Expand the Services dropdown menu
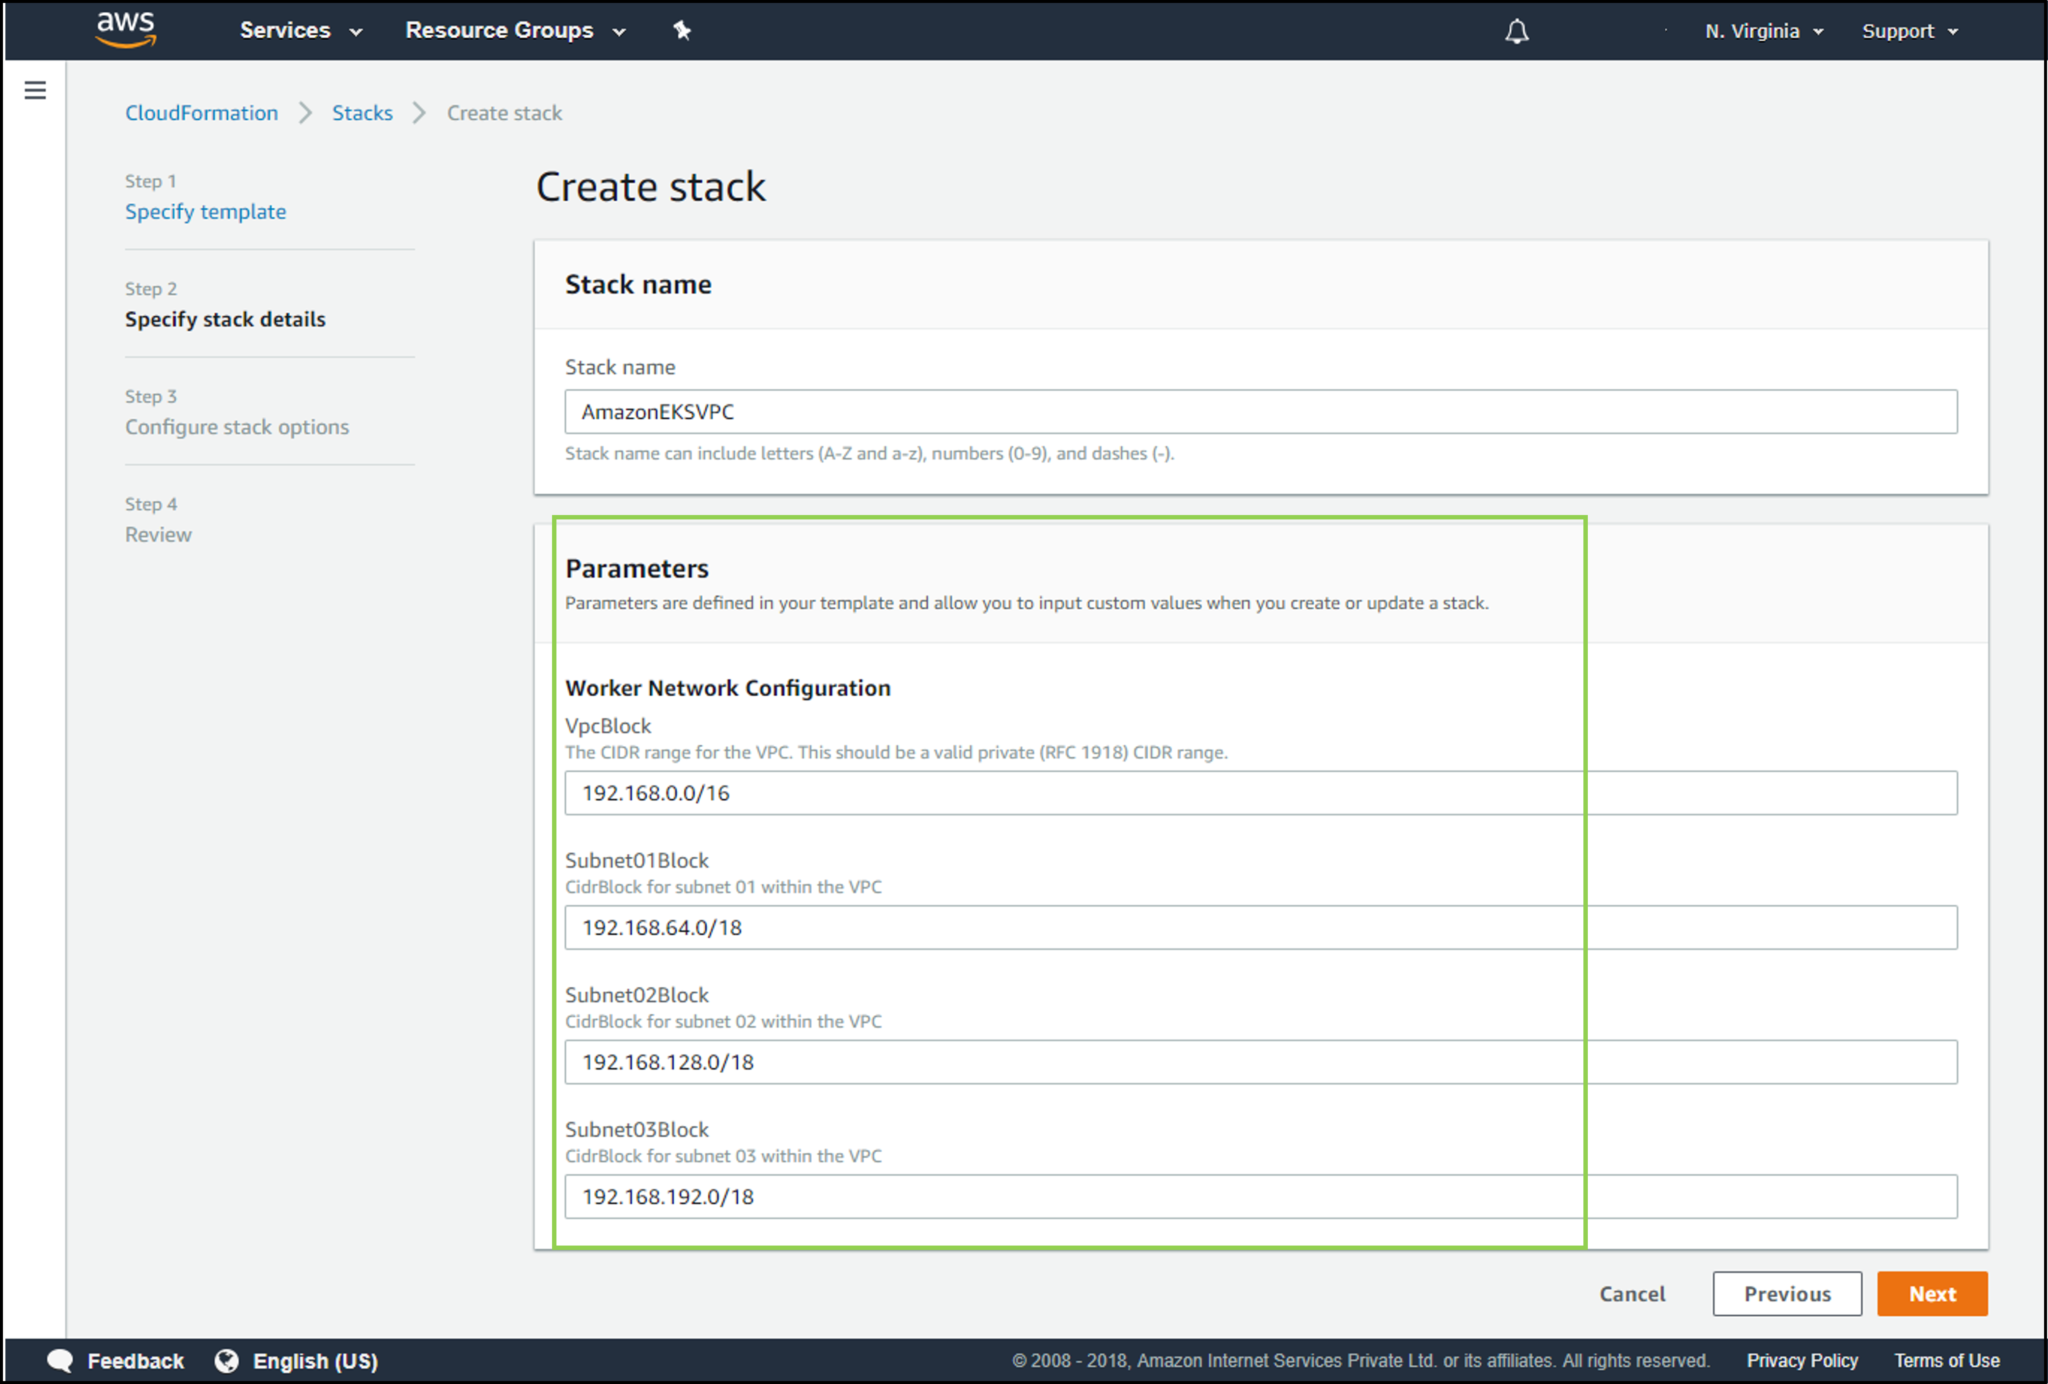Screen dimensions: 2048x1384 pyautogui.click(x=300, y=31)
